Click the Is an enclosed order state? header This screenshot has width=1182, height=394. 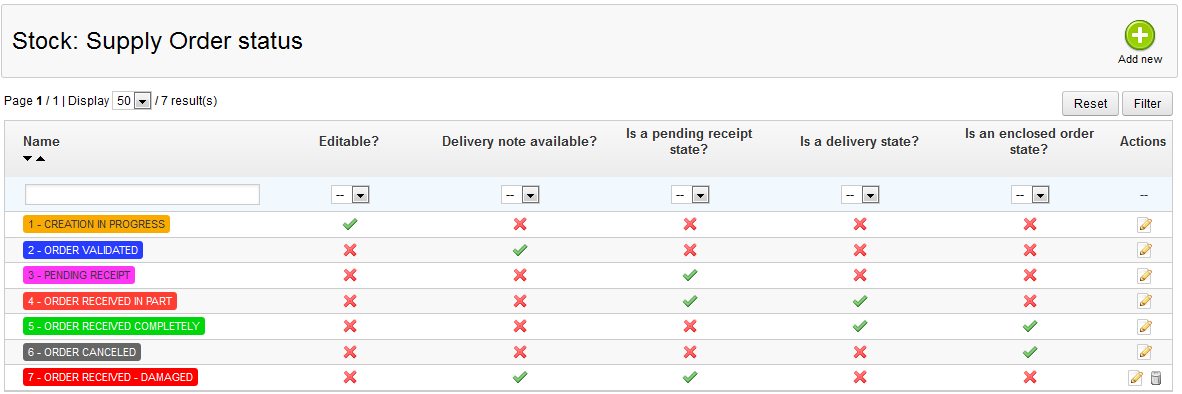[1030, 142]
